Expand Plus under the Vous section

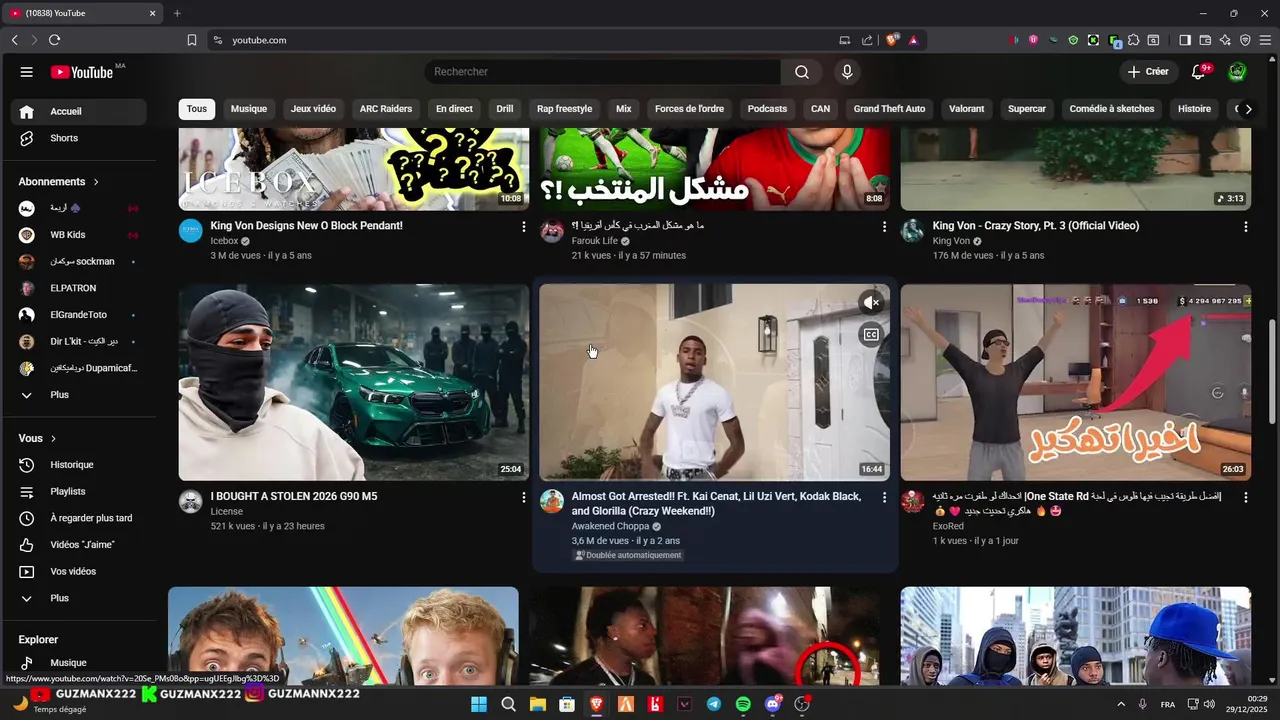coord(78,598)
